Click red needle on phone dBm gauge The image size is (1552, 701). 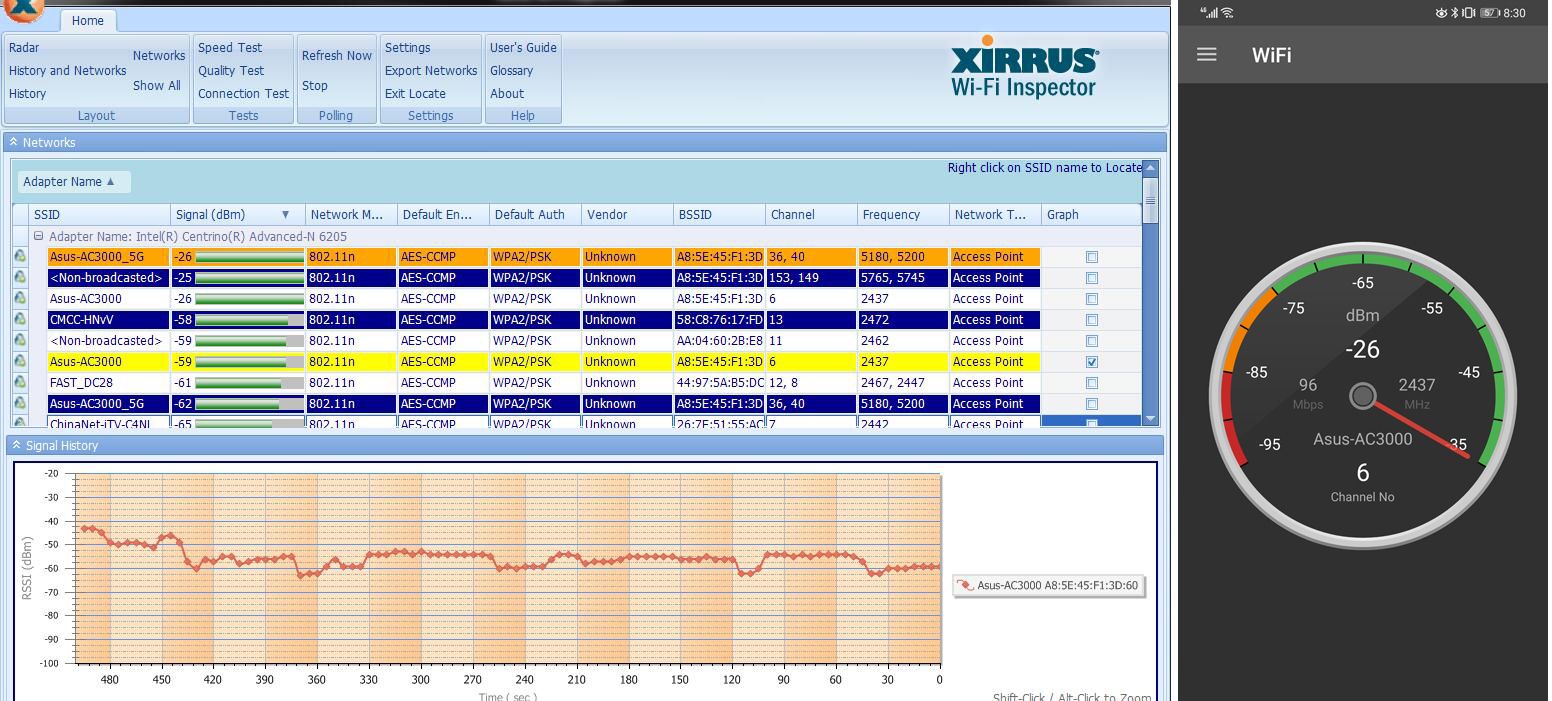(x=1420, y=429)
